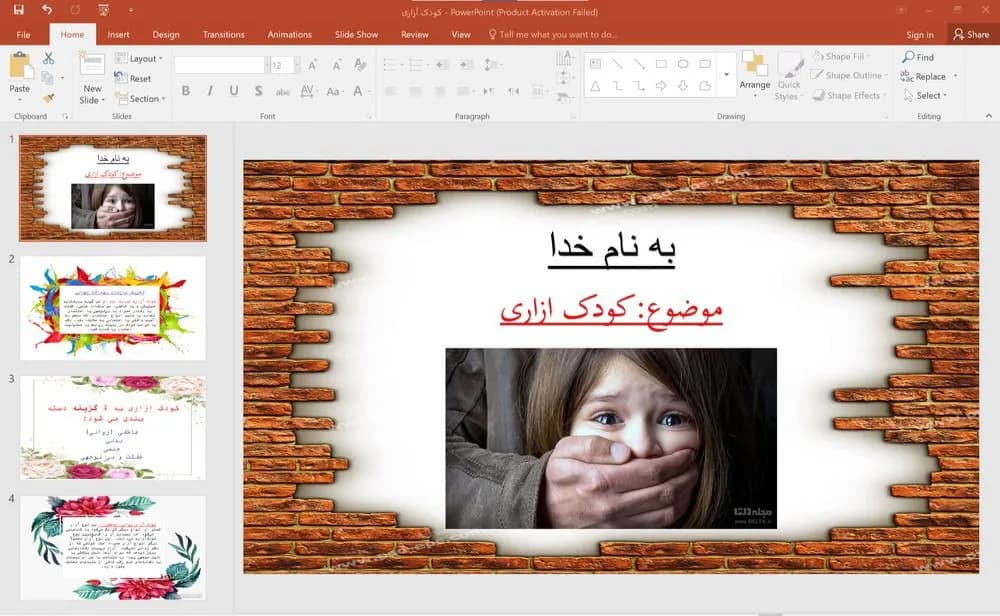Open Character Spacing AV dropdown
This screenshot has height=616, width=1000.
(307, 92)
